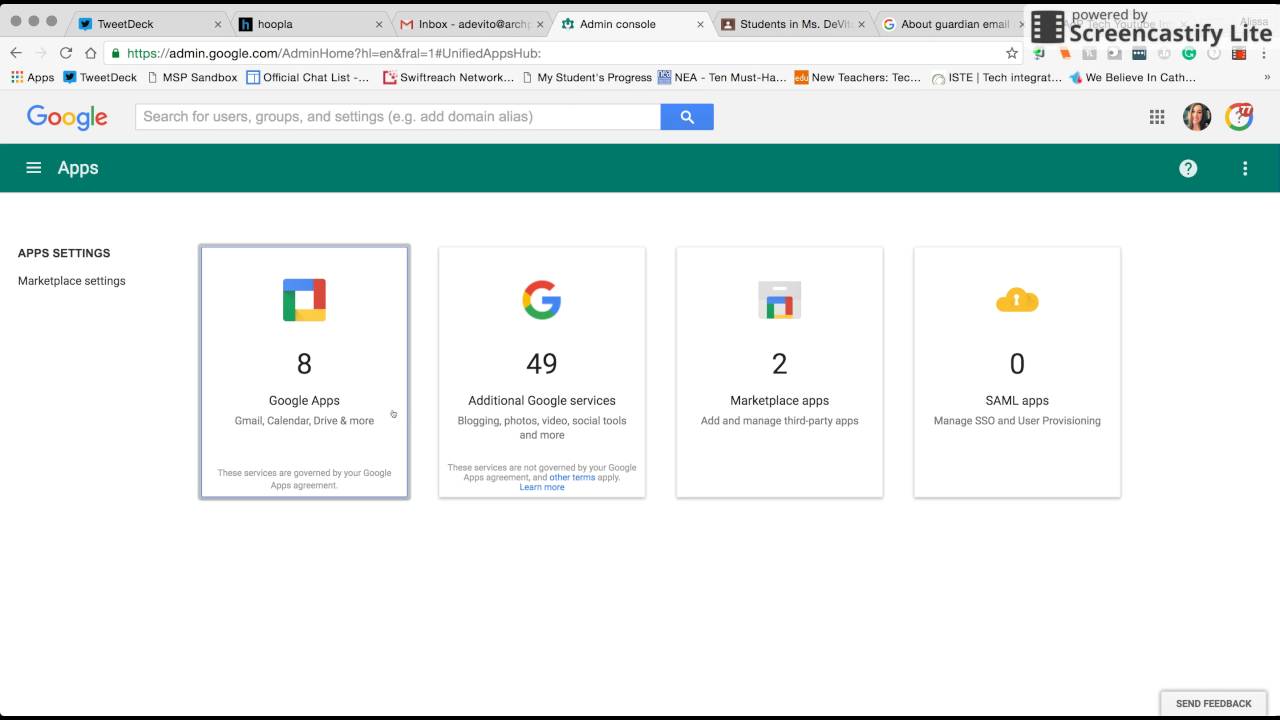1280x720 pixels.
Task: Focus the users, groups and settings search field
Action: tap(398, 117)
